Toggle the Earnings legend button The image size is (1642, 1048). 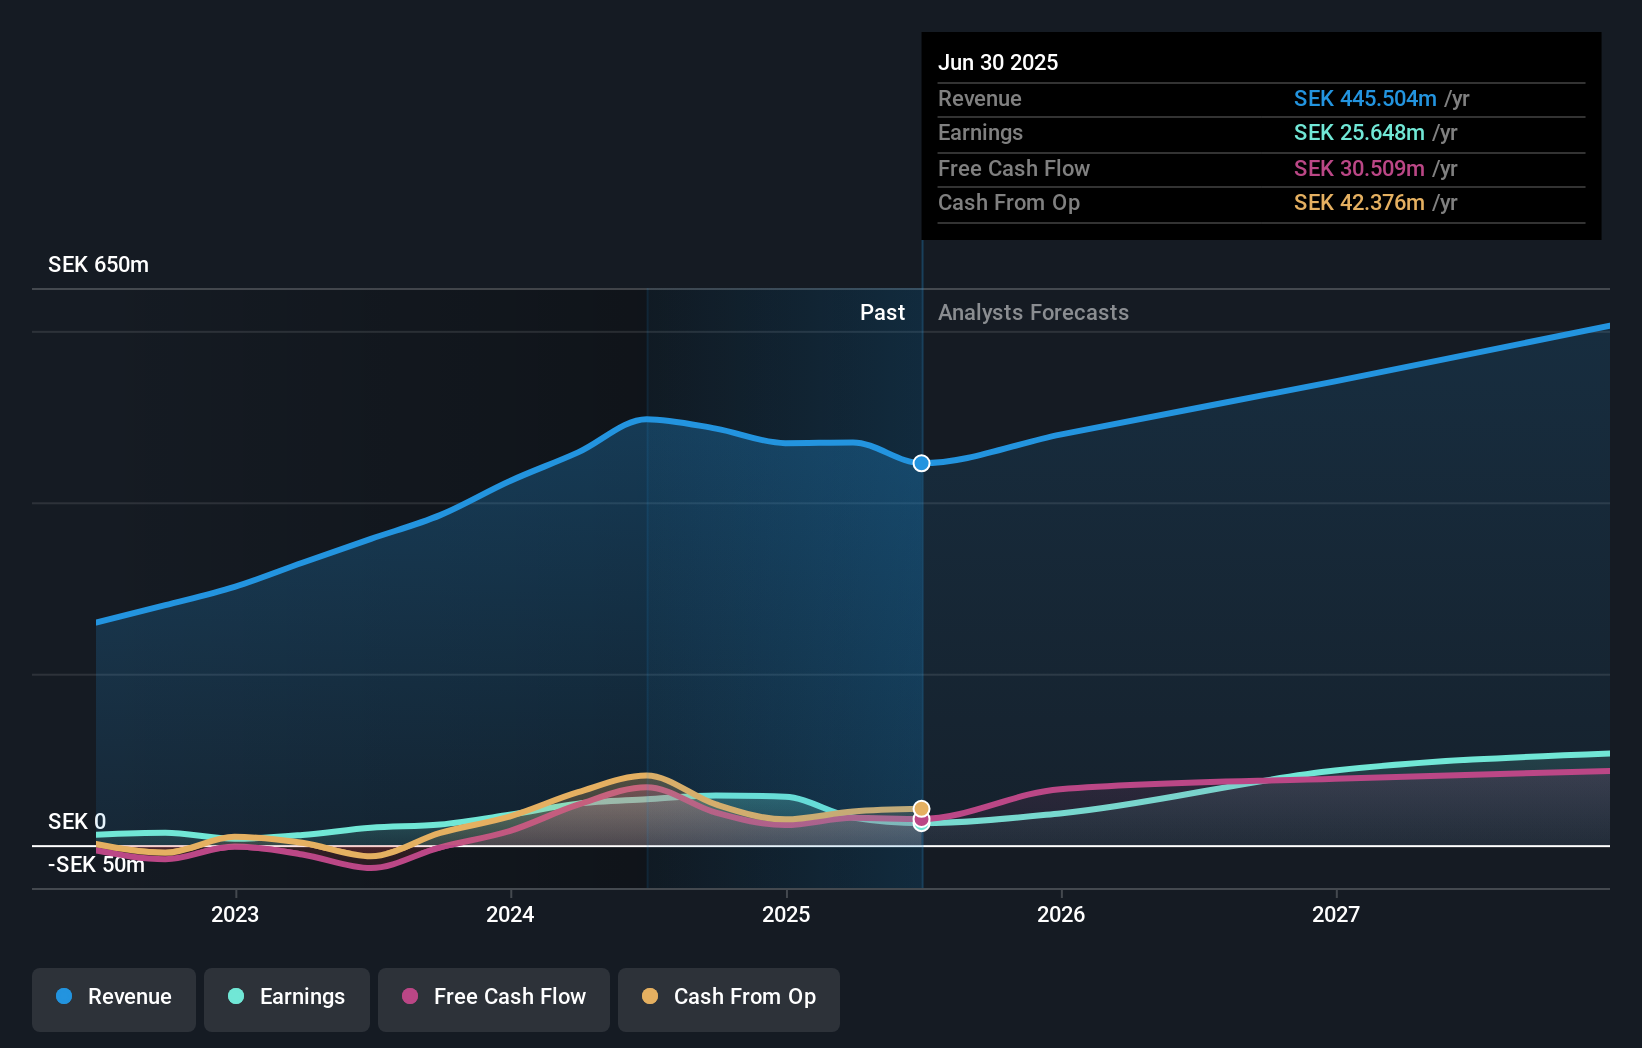coord(287,999)
